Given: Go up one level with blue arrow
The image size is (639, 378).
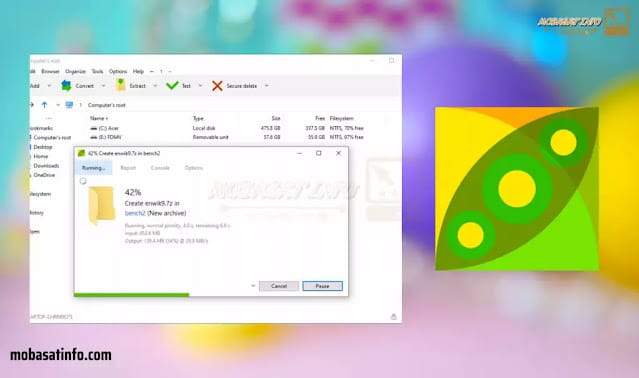Looking at the screenshot, I should click(44, 105).
